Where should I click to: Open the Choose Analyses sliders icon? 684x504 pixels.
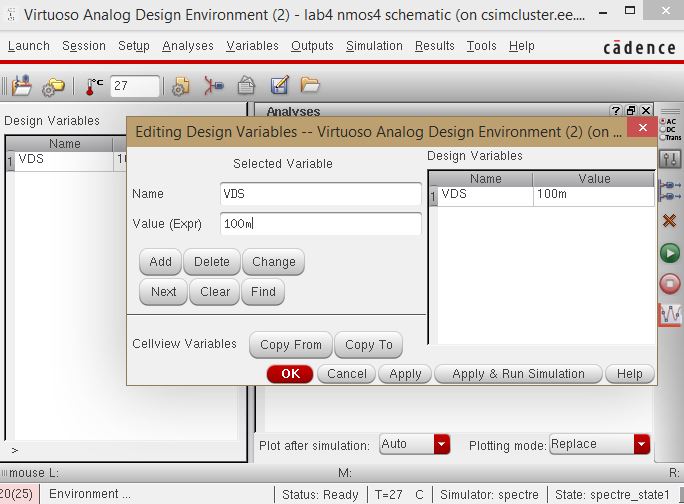point(670,158)
